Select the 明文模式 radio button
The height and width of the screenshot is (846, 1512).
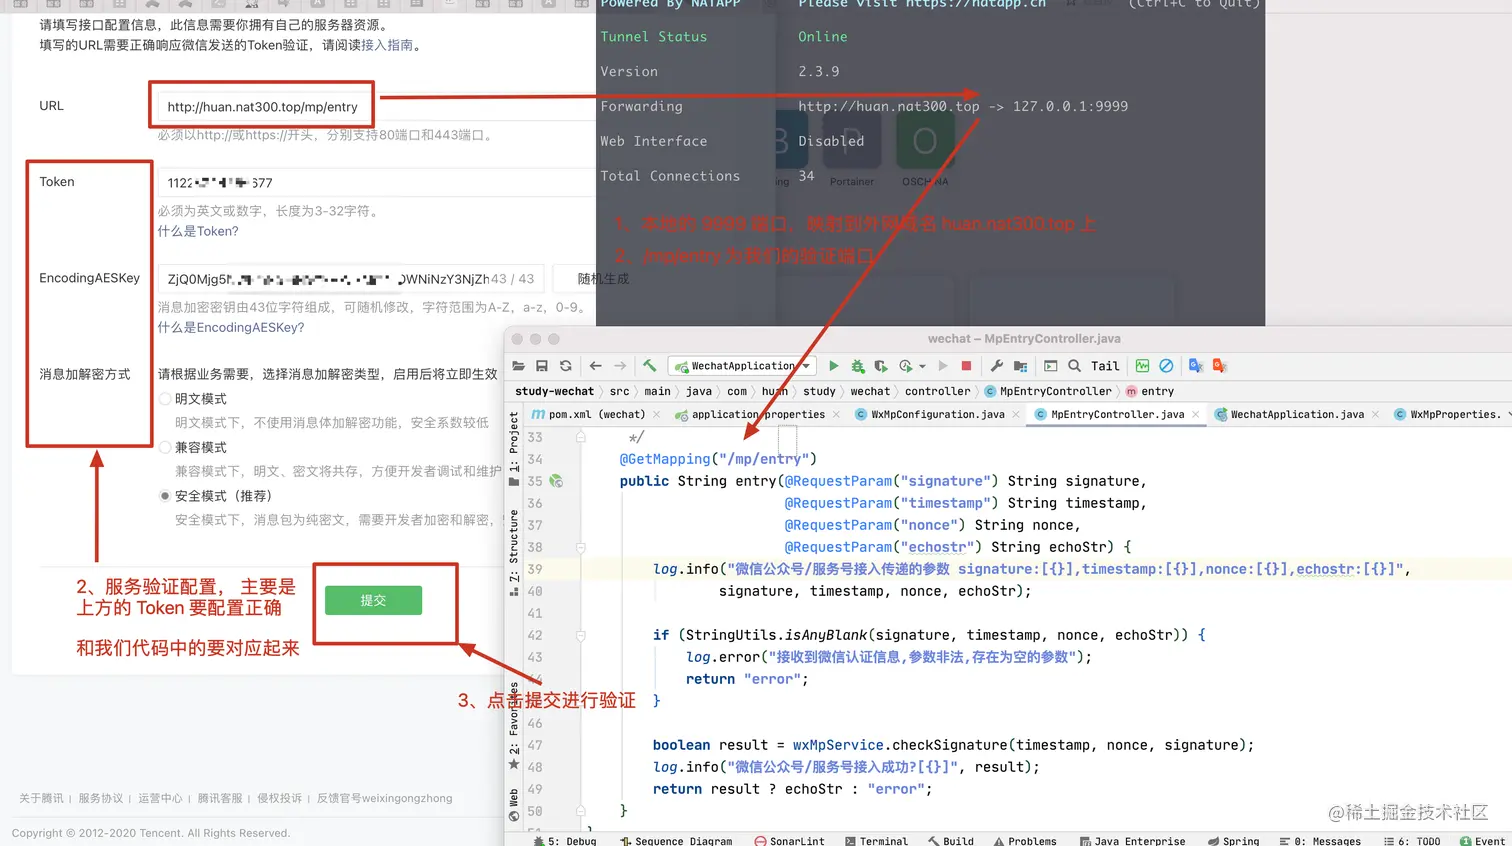[165, 399]
